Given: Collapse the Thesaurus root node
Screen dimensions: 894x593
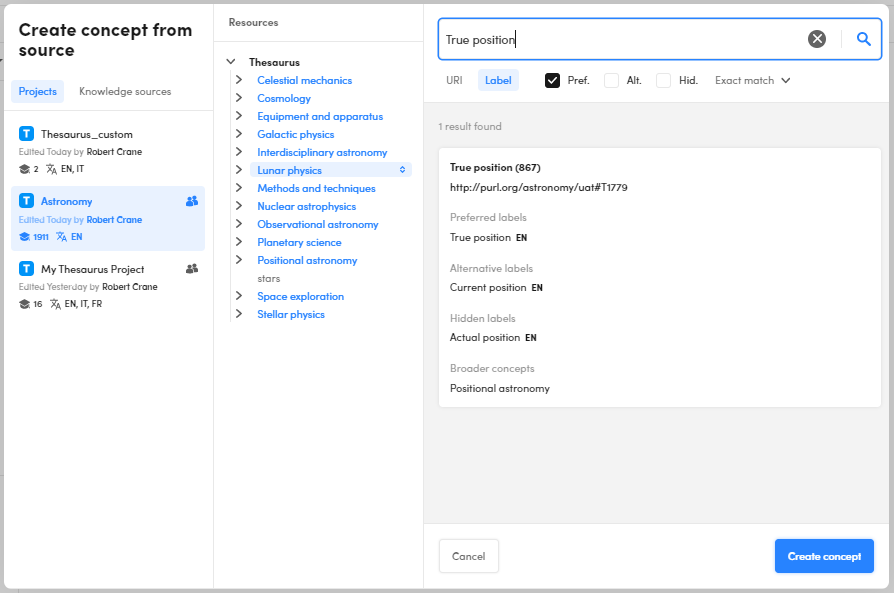Looking at the screenshot, I should (231, 62).
